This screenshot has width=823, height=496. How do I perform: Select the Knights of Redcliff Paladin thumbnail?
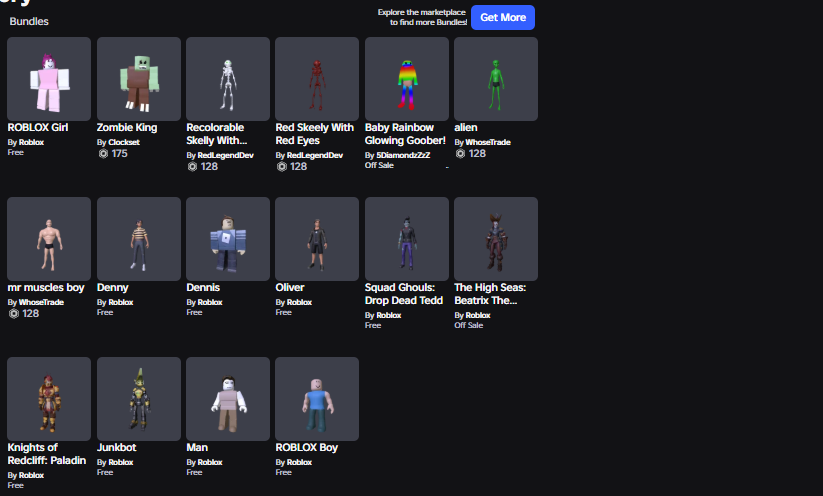click(x=49, y=399)
